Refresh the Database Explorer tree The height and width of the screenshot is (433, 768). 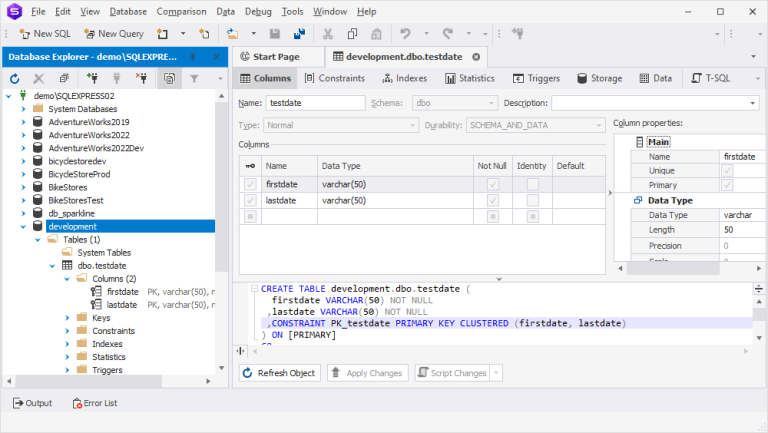click(15, 78)
